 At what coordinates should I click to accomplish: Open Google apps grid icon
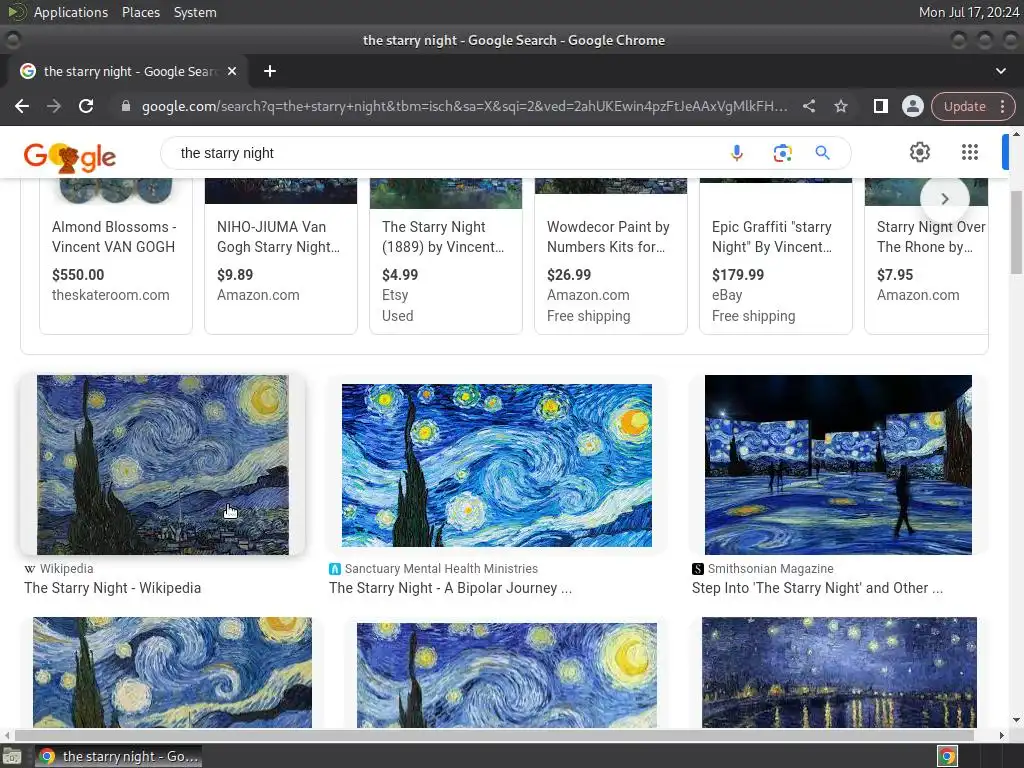[970, 152]
